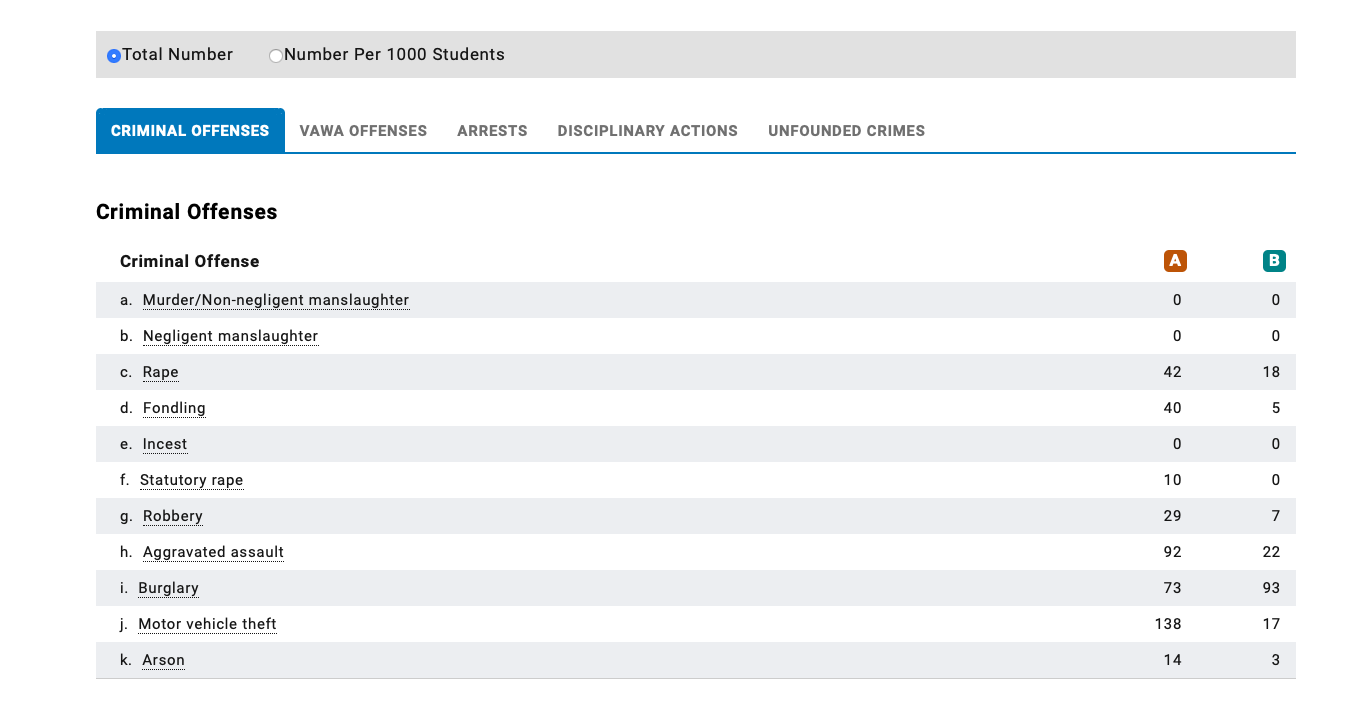The image size is (1362, 706).
Task: Click Aggravated assault value 92
Action: 1173,552
